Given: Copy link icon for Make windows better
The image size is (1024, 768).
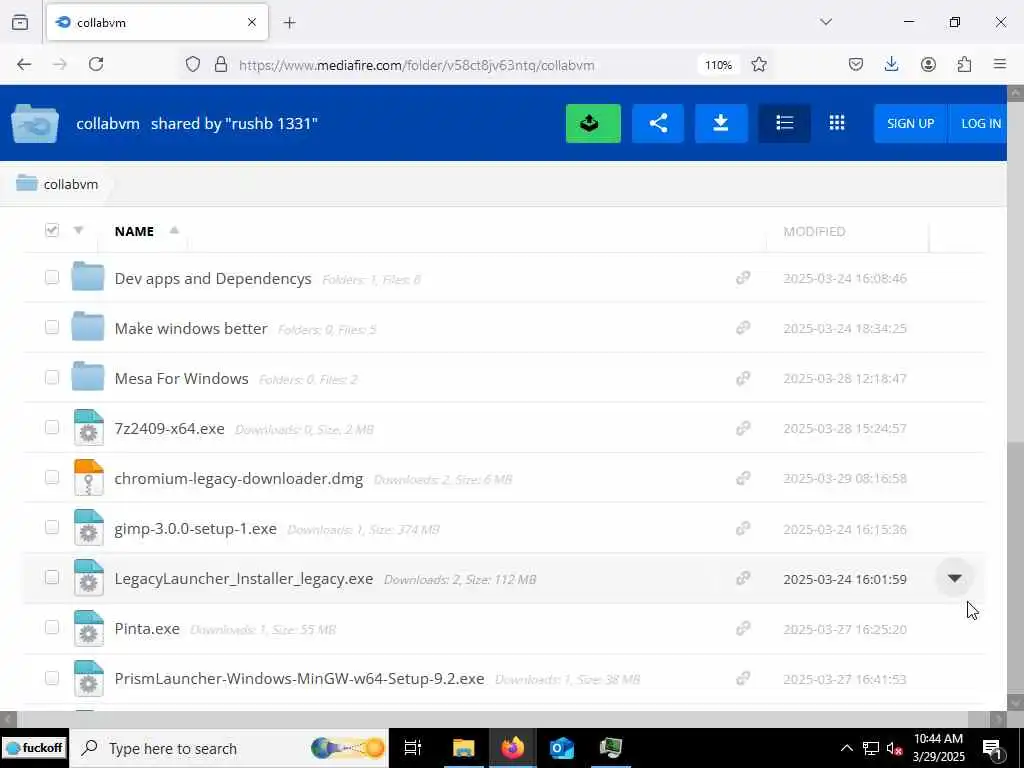Looking at the screenshot, I should click(x=743, y=328).
